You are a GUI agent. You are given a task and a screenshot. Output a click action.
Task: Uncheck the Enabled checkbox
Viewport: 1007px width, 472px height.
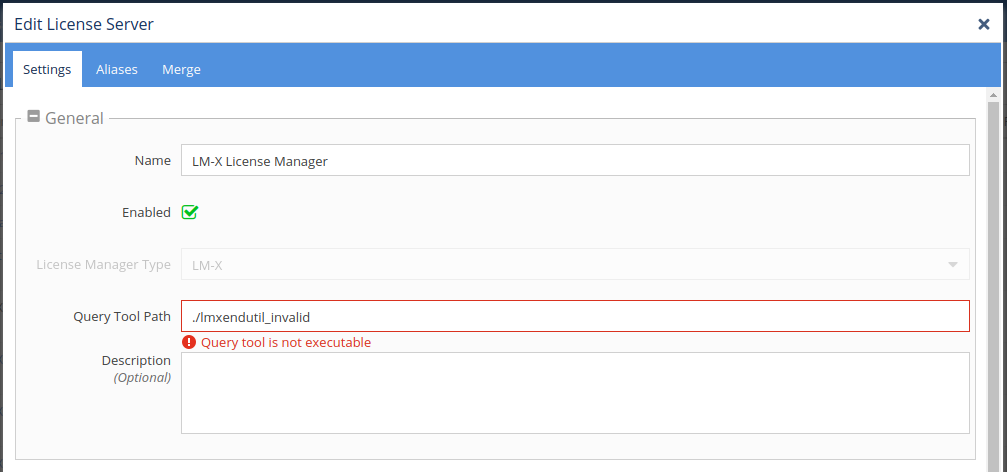click(x=189, y=212)
